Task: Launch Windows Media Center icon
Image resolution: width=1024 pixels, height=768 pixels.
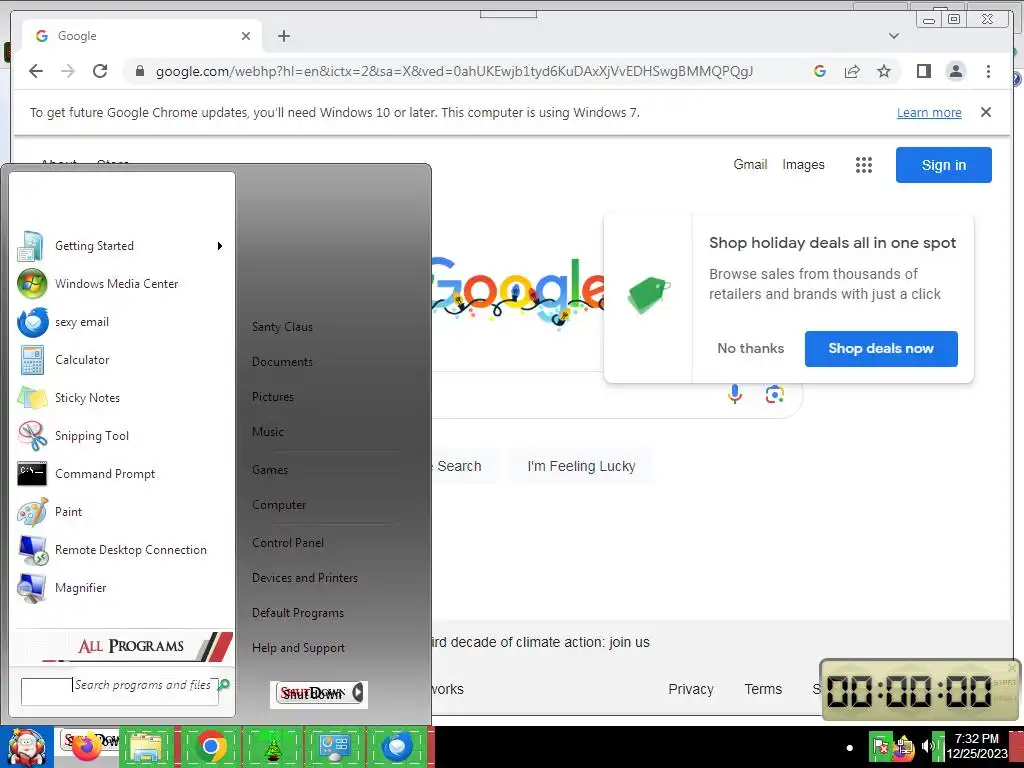Action: point(32,284)
